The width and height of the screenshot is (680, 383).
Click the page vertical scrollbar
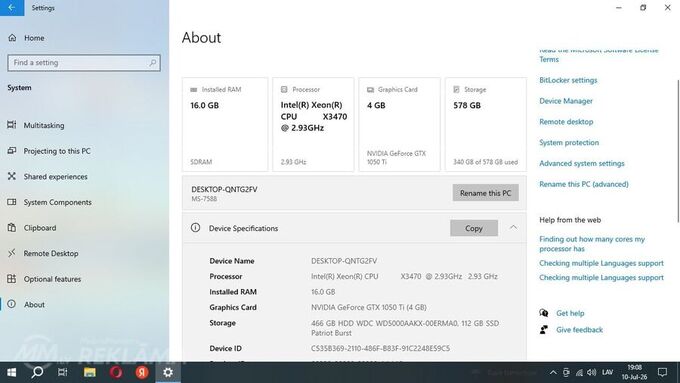(677, 151)
